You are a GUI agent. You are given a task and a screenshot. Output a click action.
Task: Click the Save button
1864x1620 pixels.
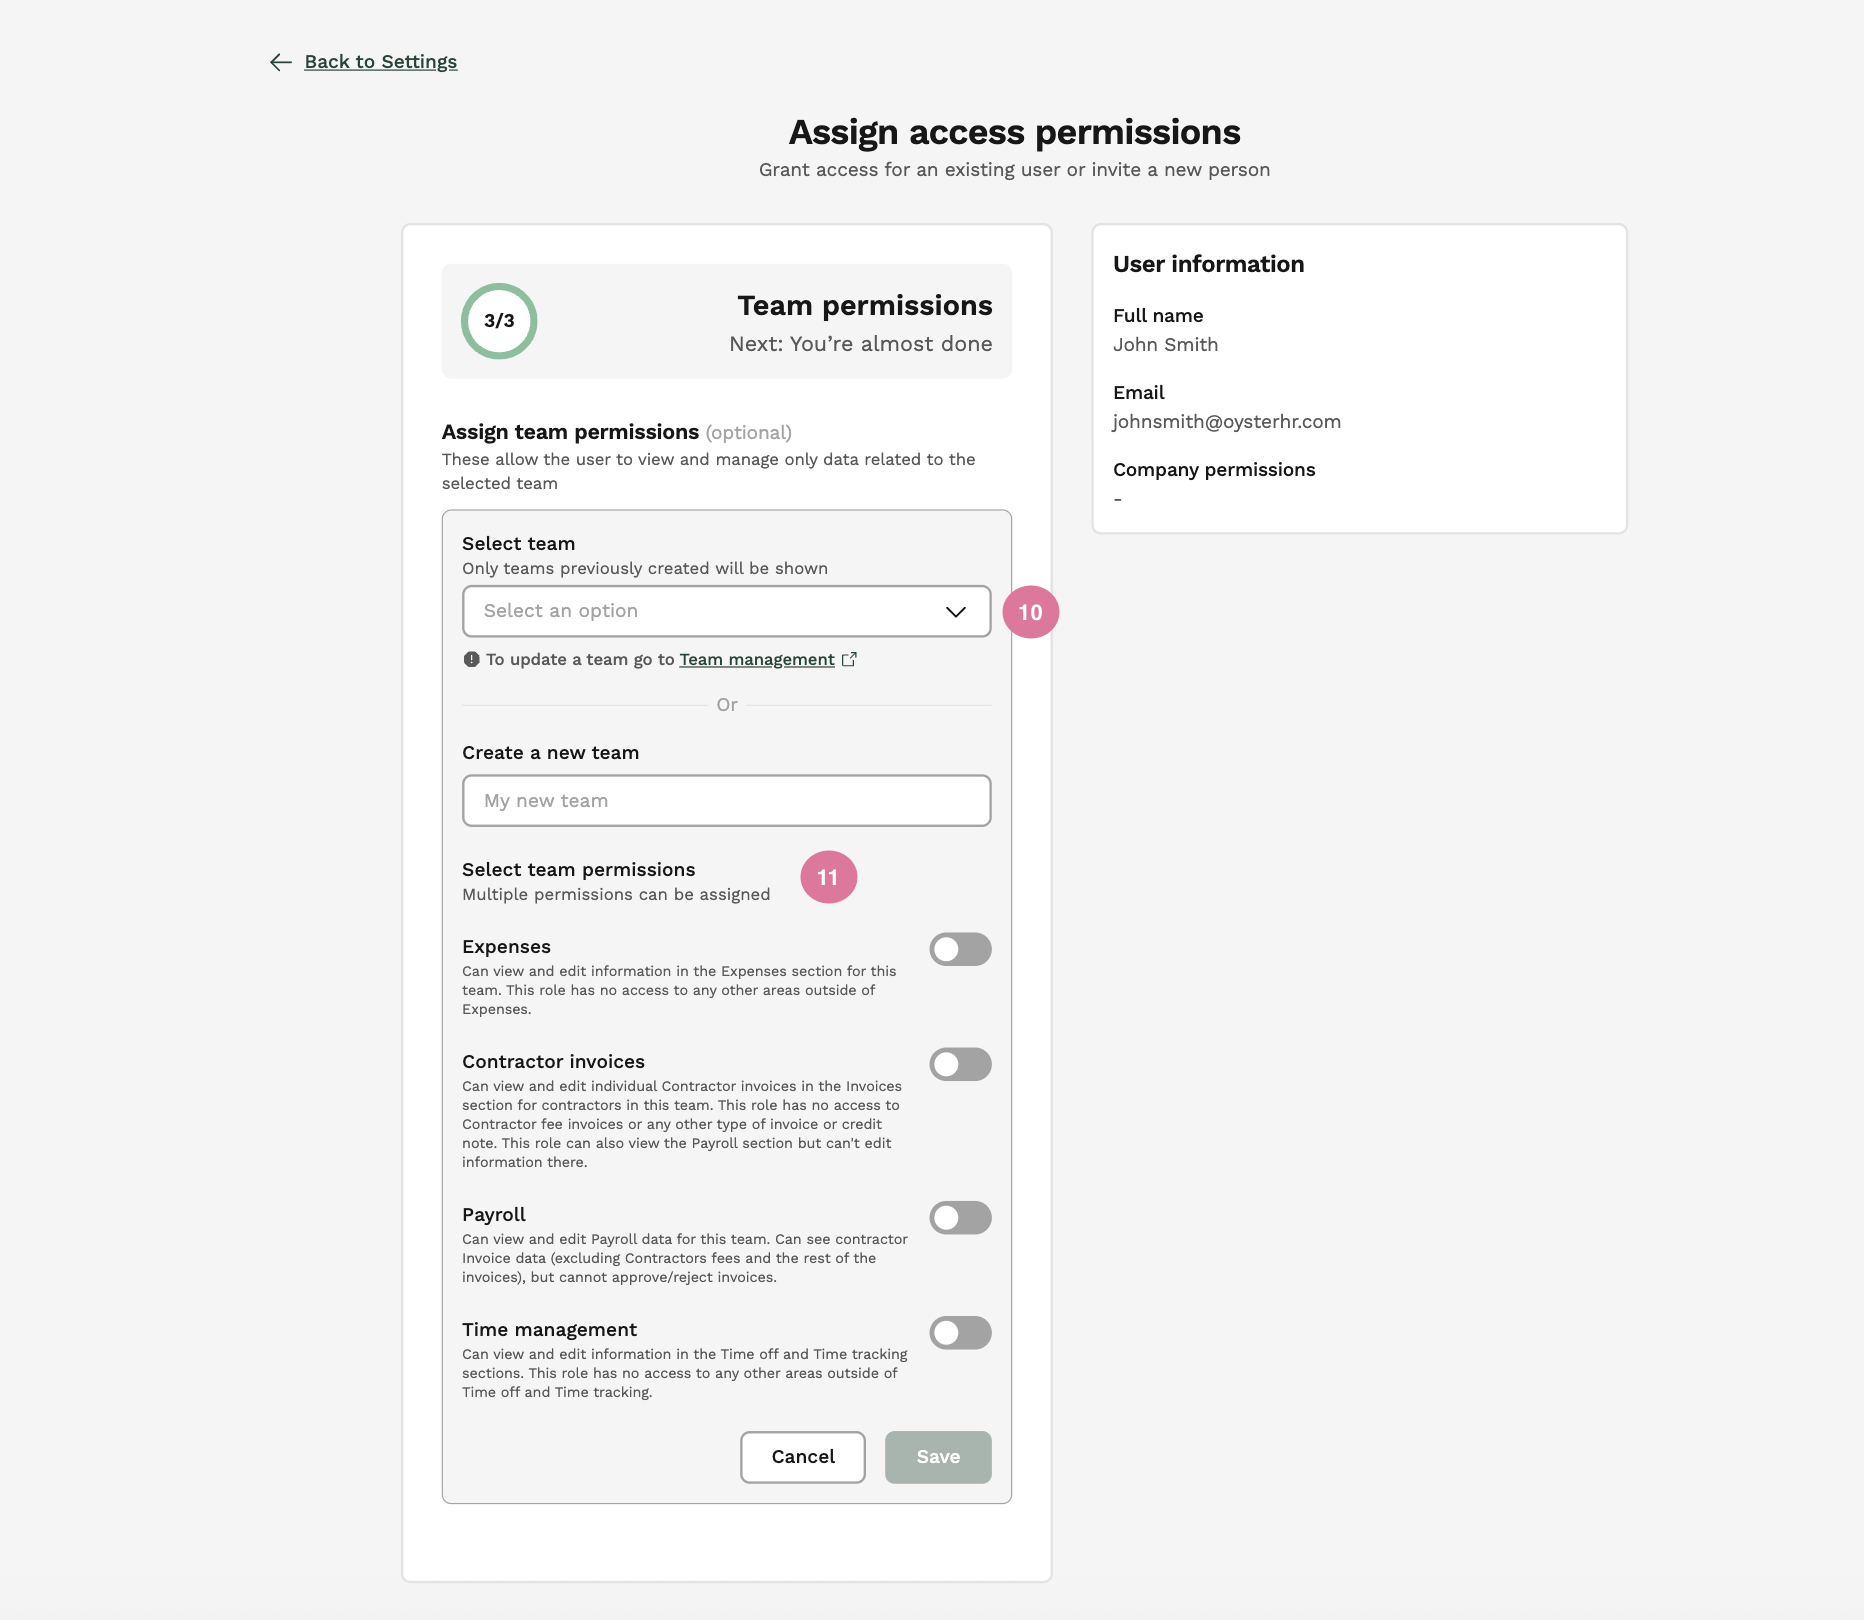[938, 1457]
